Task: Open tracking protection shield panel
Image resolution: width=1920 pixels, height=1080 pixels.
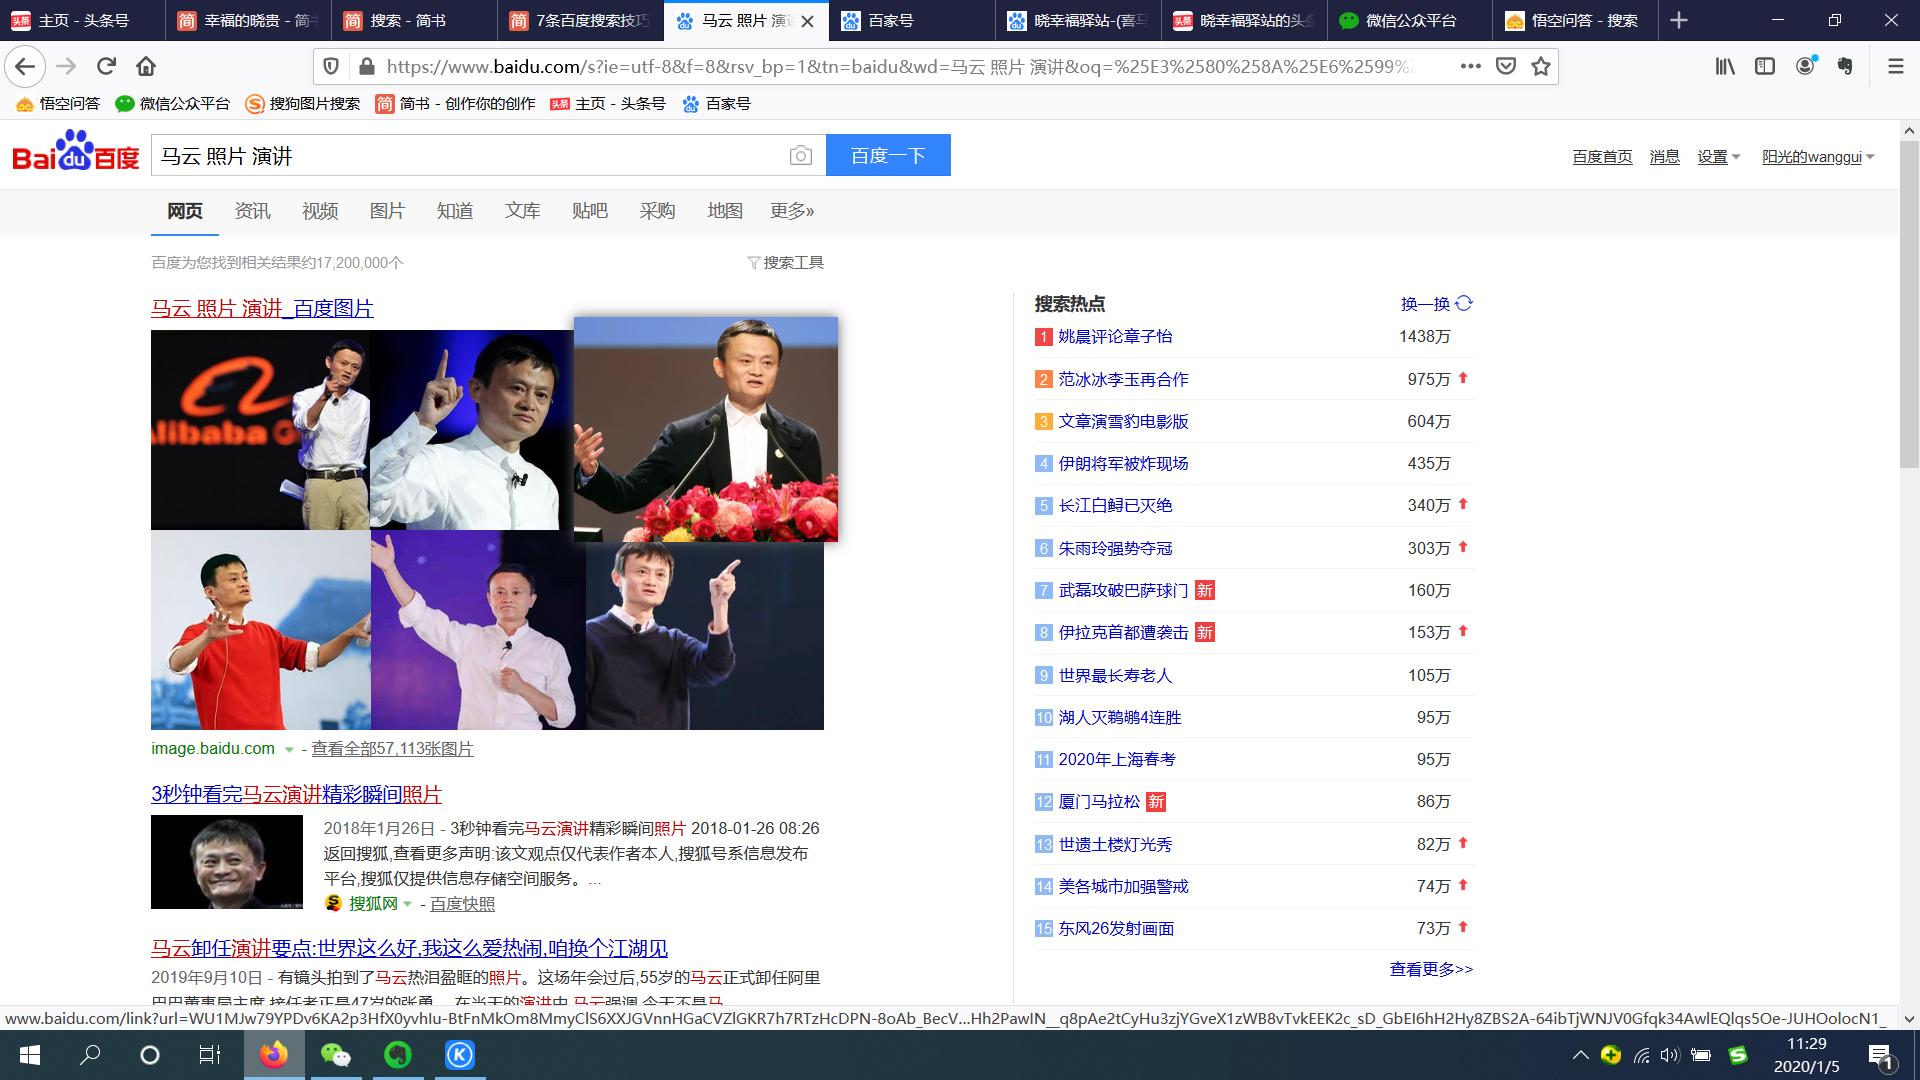Action: point(331,66)
